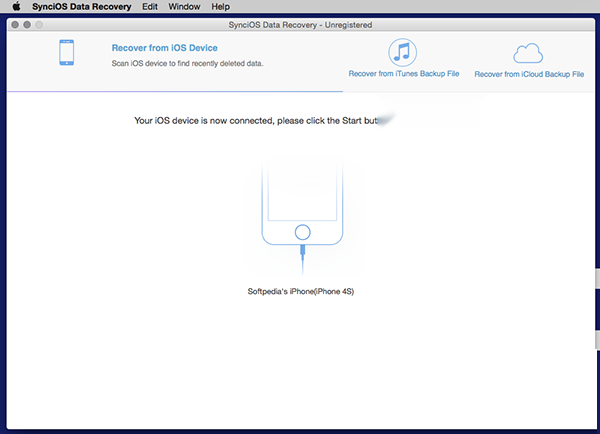Select Softpedia's iPhone(iPhone 4S) device label
The image size is (600, 434).
pyautogui.click(x=301, y=292)
